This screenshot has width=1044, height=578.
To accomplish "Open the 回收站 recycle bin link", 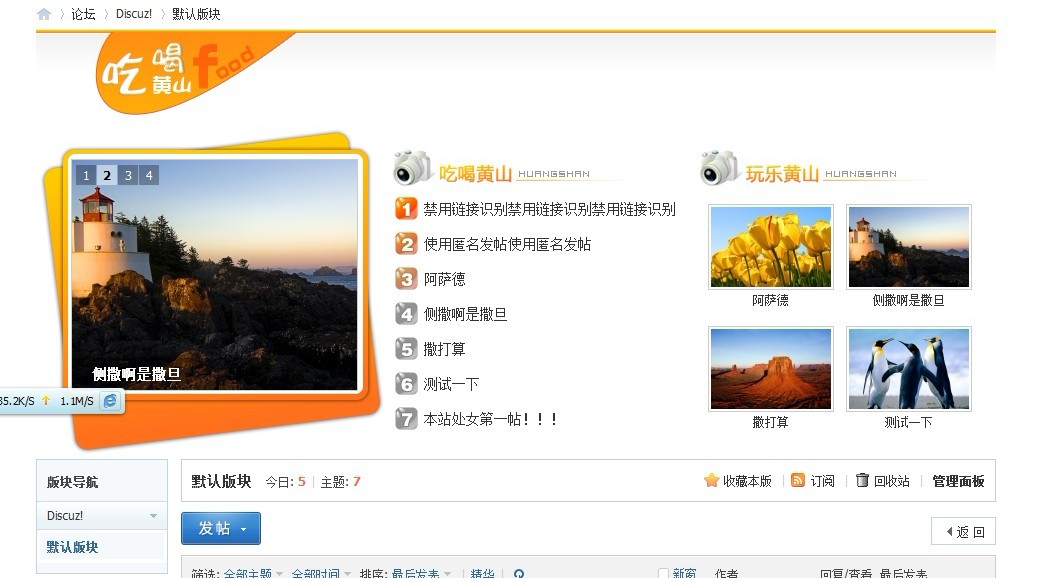I will coord(892,481).
